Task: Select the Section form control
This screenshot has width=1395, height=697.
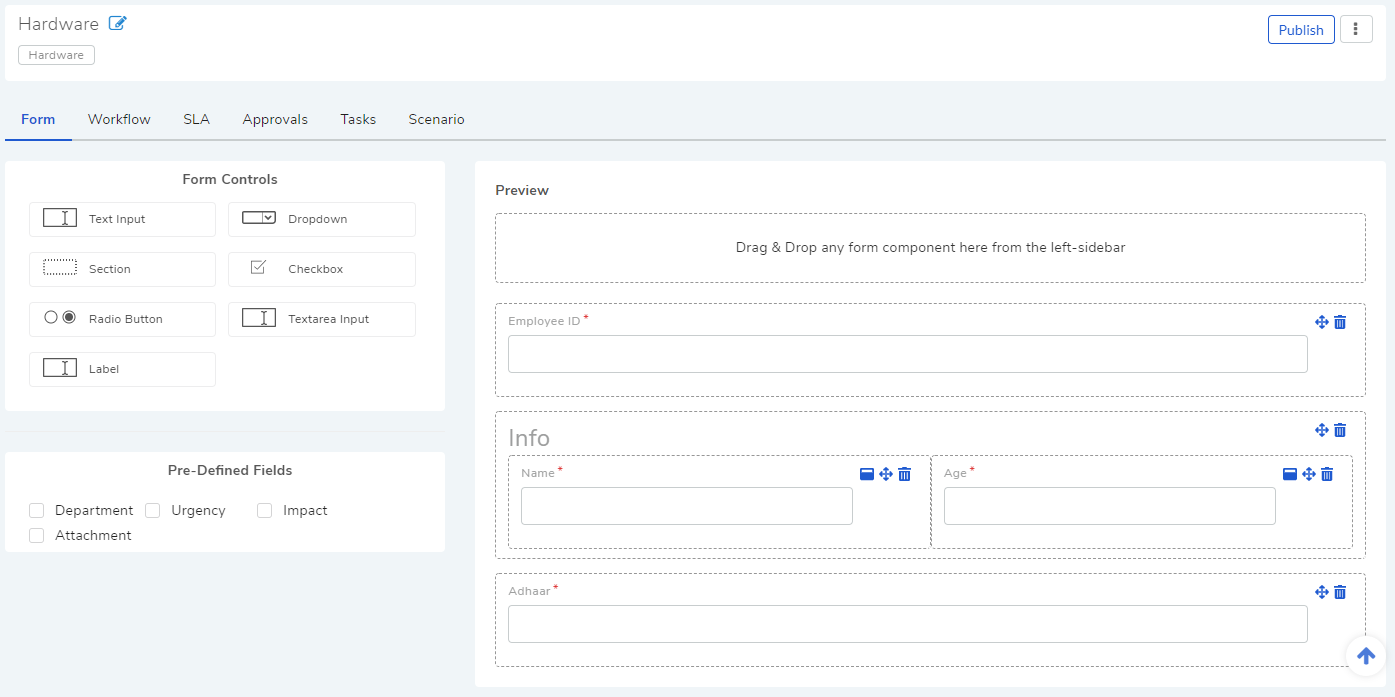Action: pyautogui.click(x=122, y=269)
